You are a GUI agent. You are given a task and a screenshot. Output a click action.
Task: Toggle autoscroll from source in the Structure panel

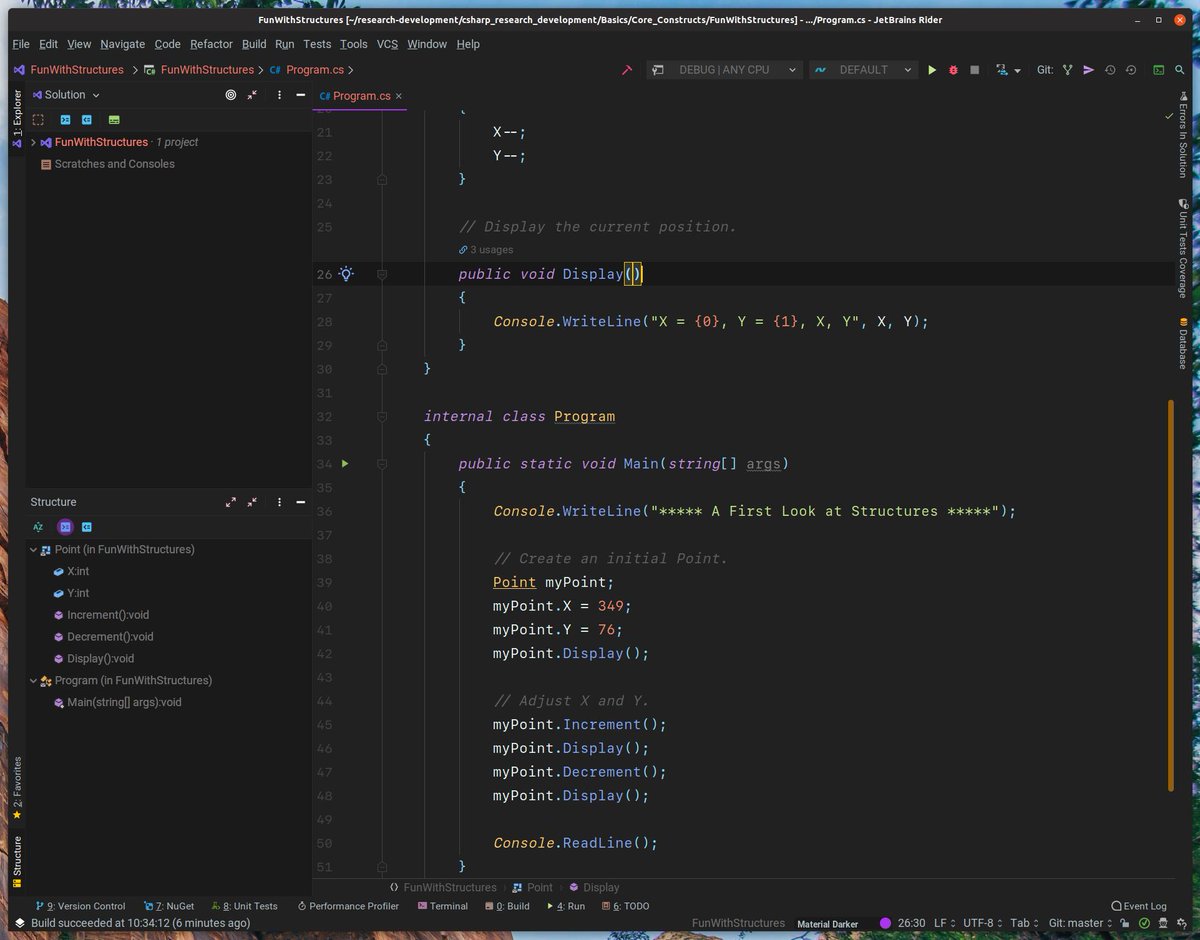[x=87, y=527]
